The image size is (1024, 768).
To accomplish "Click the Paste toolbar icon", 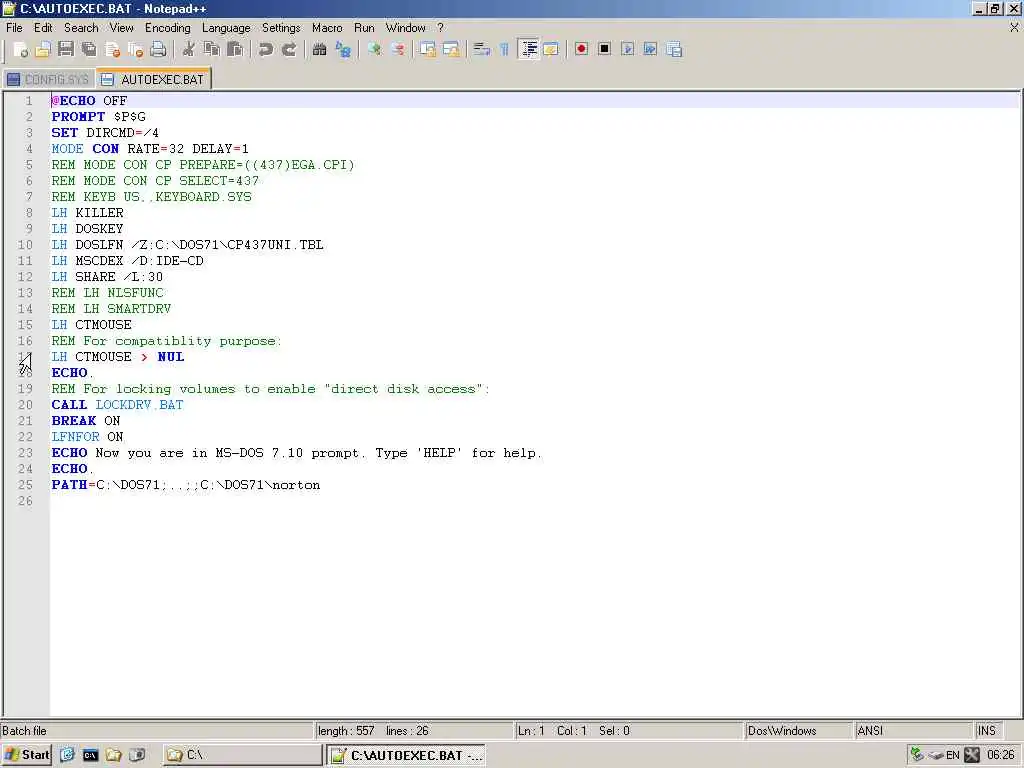I will pos(234,50).
